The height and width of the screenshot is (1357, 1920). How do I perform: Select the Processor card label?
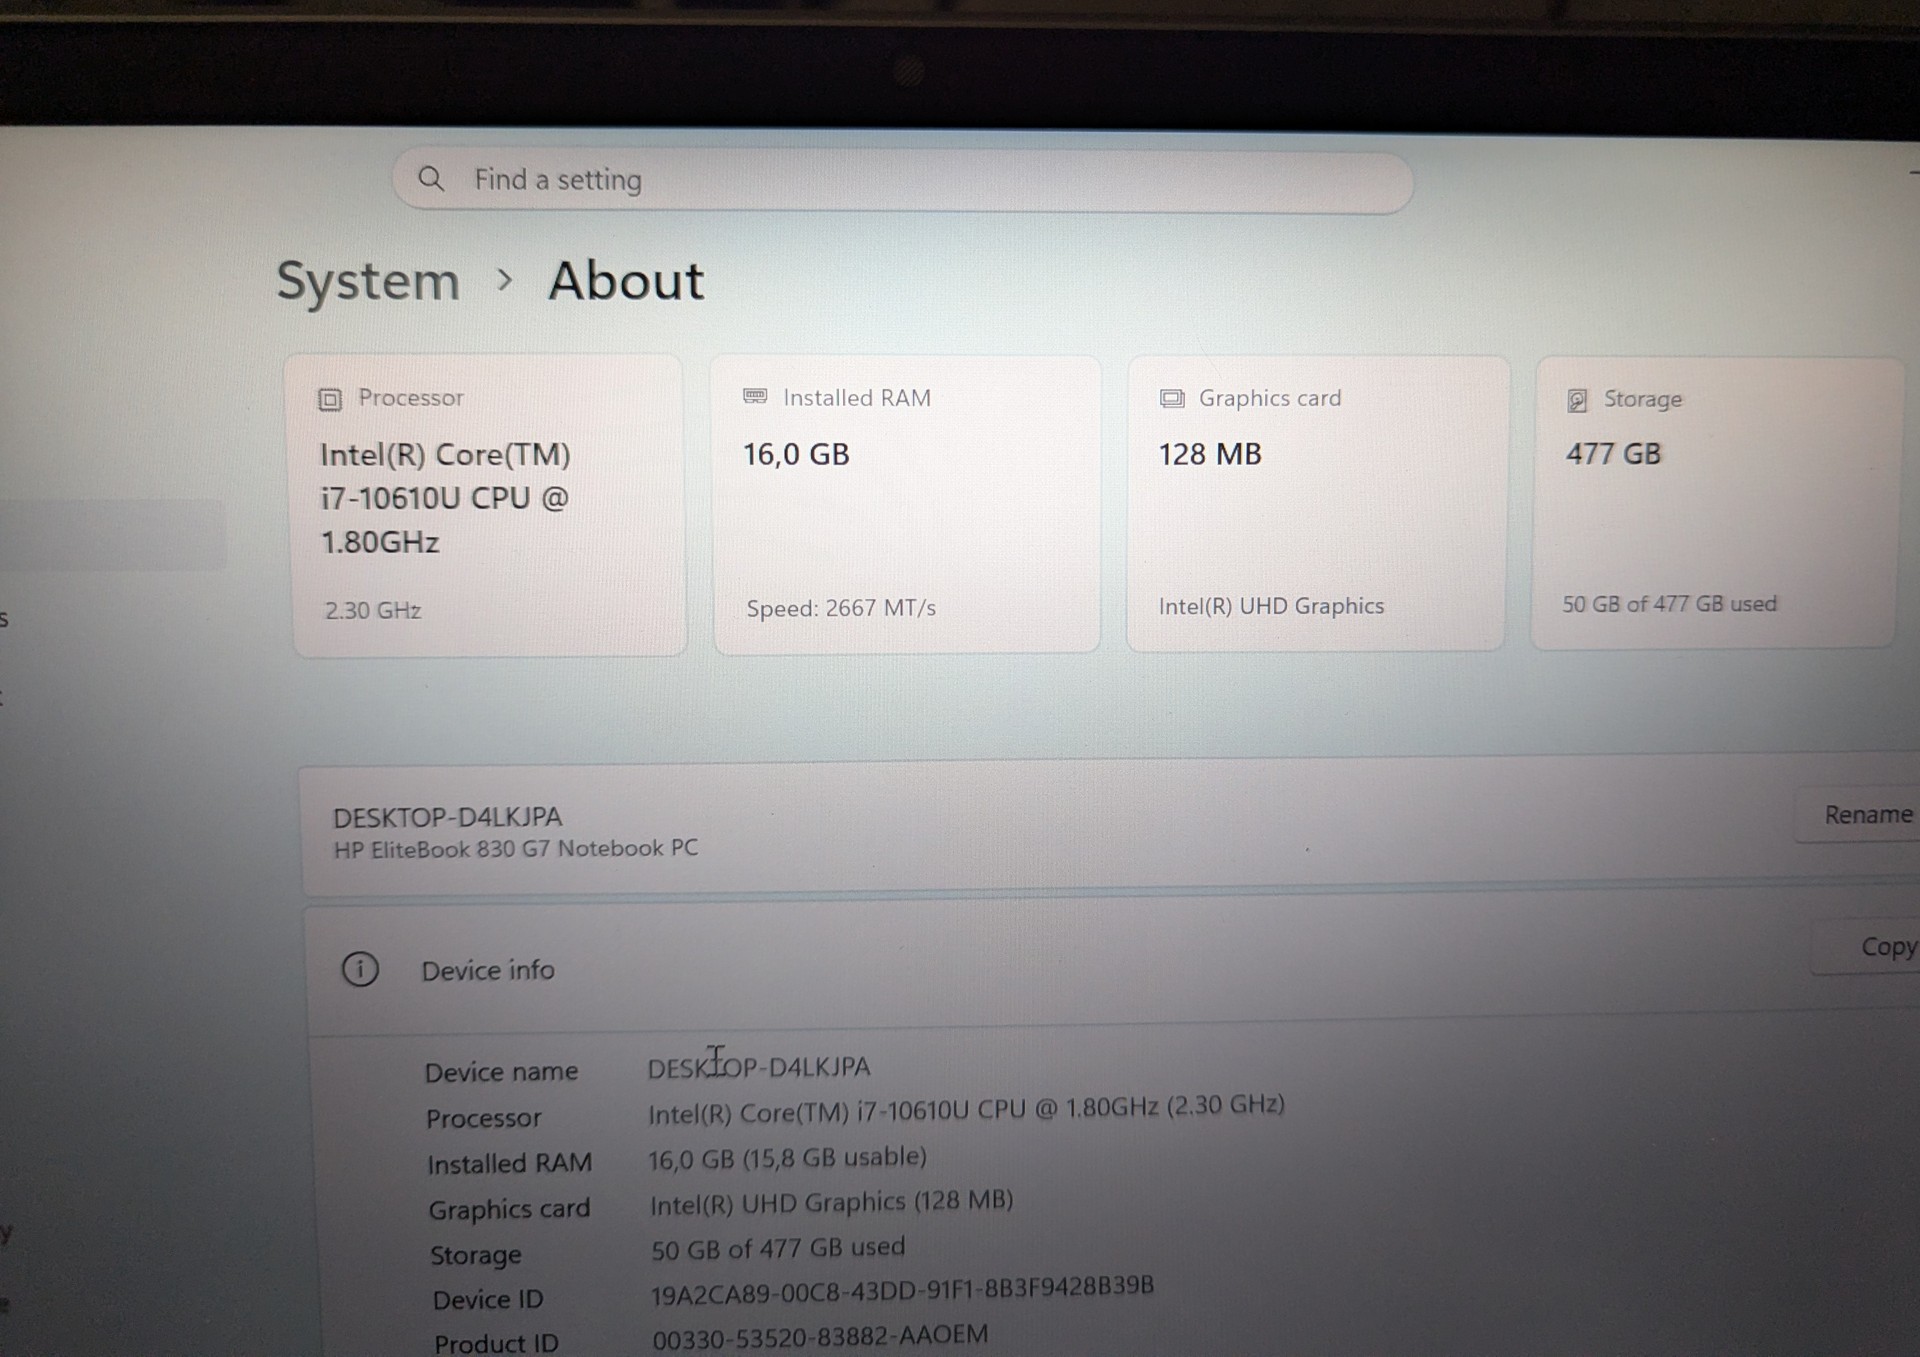pyautogui.click(x=411, y=398)
